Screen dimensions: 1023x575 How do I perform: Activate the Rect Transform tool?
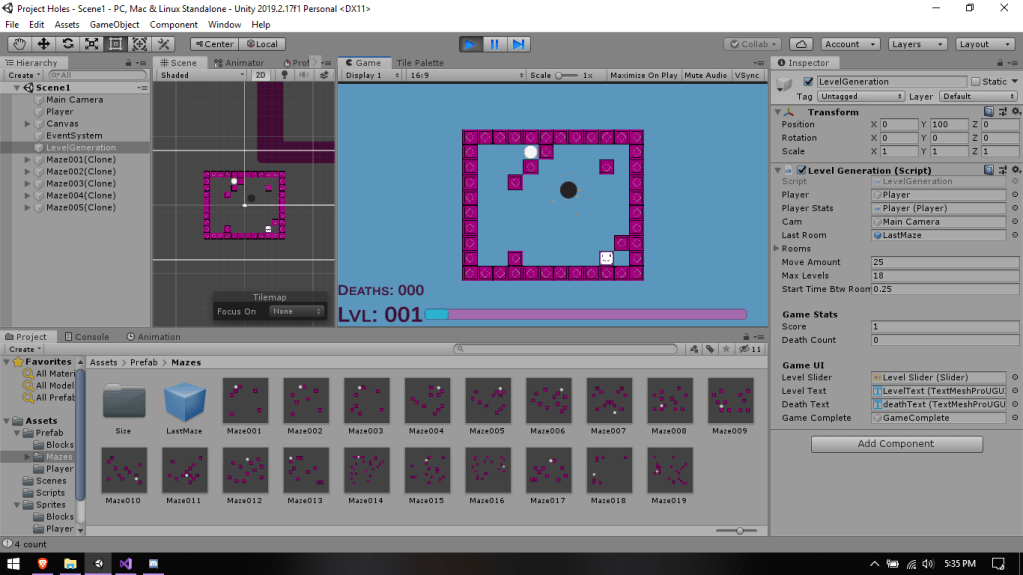(115, 44)
